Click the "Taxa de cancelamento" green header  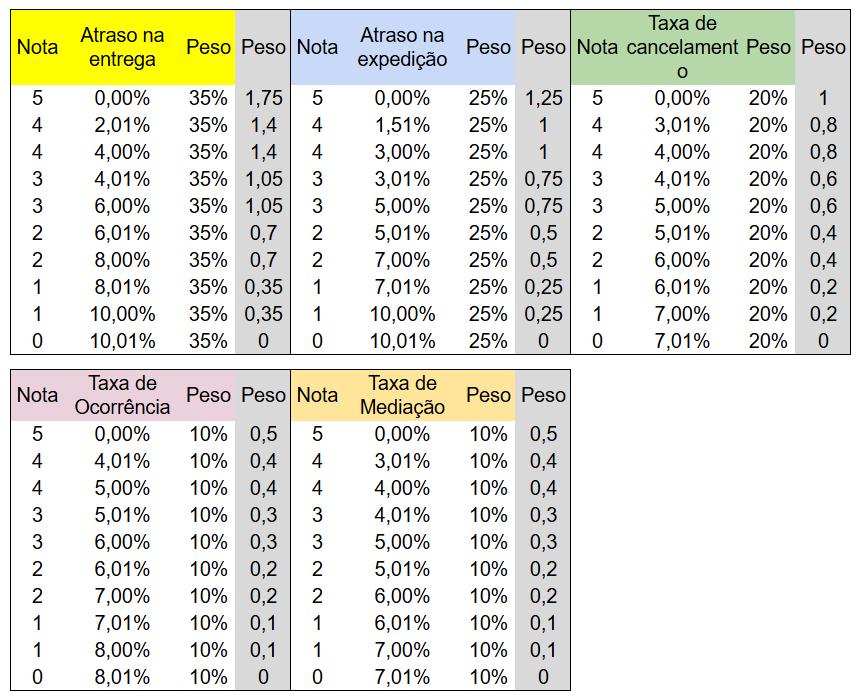coord(682,47)
